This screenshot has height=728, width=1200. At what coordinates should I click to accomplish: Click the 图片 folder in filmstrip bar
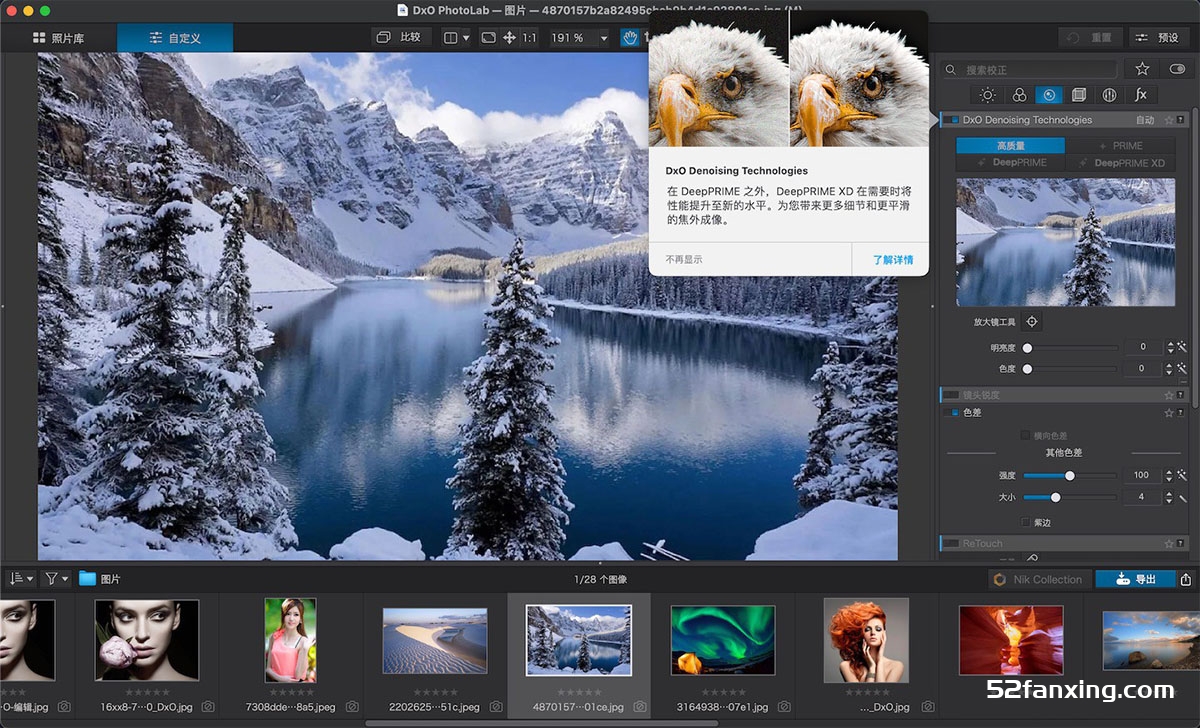(x=100, y=578)
